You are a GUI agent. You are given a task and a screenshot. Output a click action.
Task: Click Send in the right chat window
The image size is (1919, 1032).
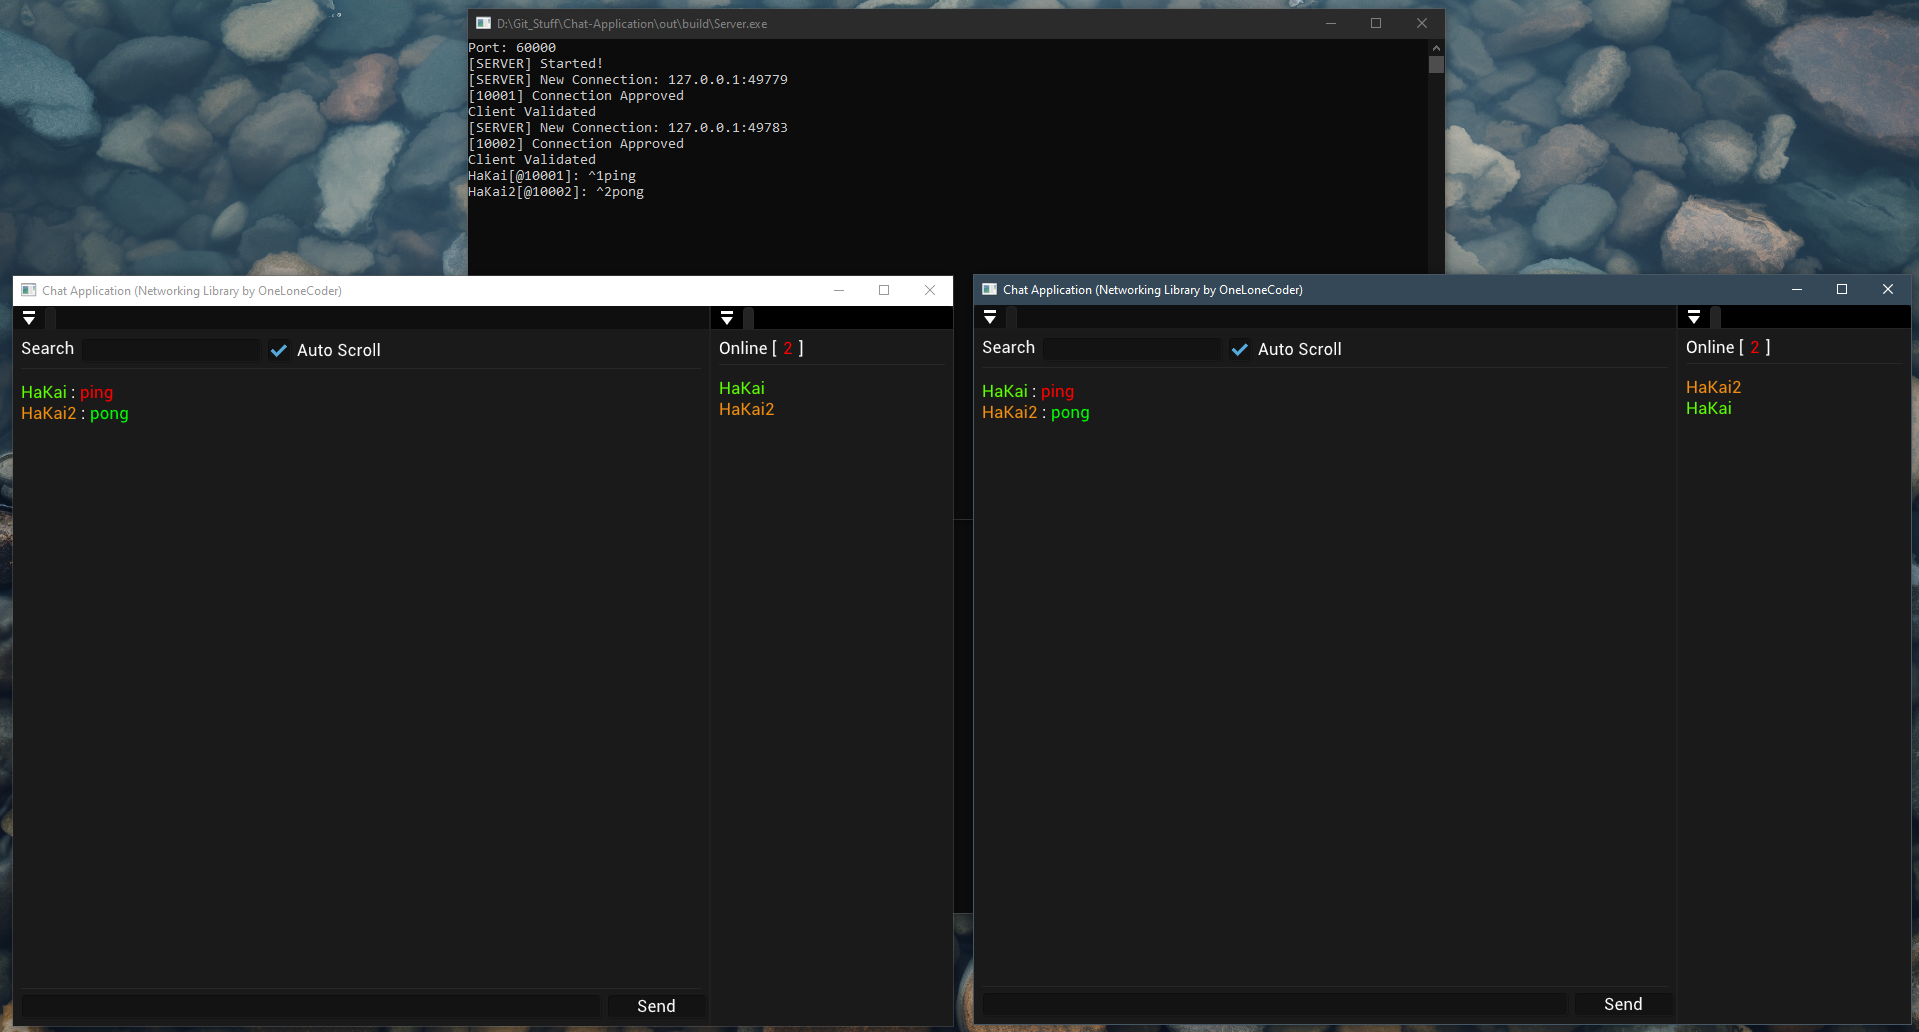click(x=1623, y=1004)
